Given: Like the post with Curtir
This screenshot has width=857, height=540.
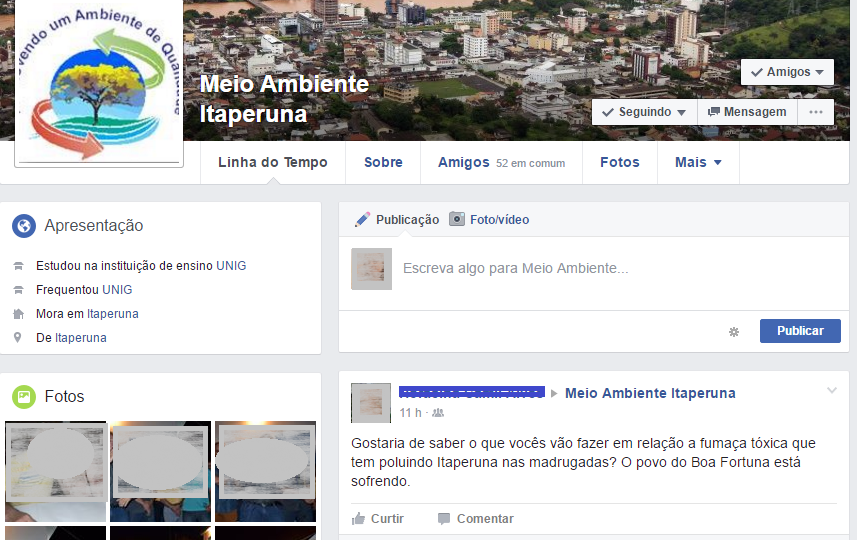Looking at the screenshot, I should coord(378,519).
